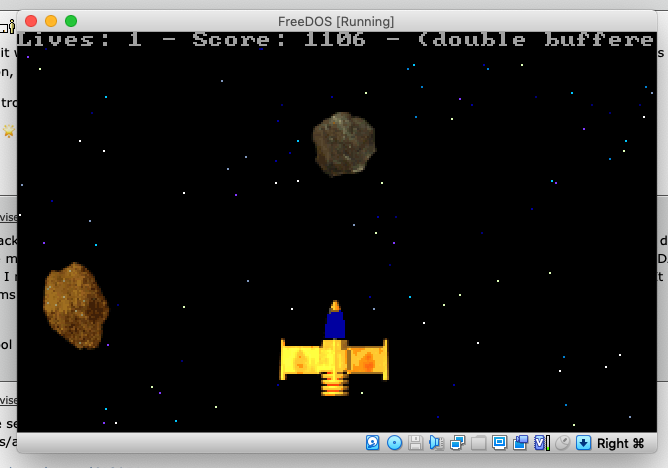Click the brown asteroid on left

point(75,305)
